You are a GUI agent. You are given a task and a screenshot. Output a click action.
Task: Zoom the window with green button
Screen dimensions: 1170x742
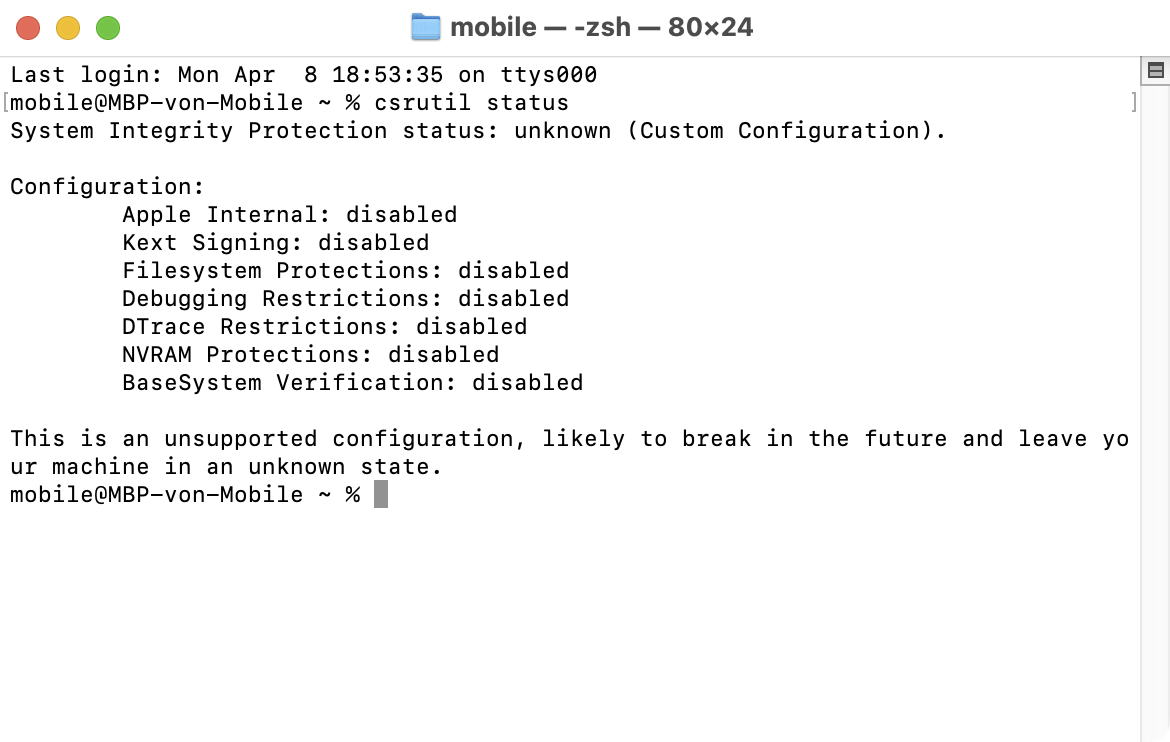tap(108, 28)
